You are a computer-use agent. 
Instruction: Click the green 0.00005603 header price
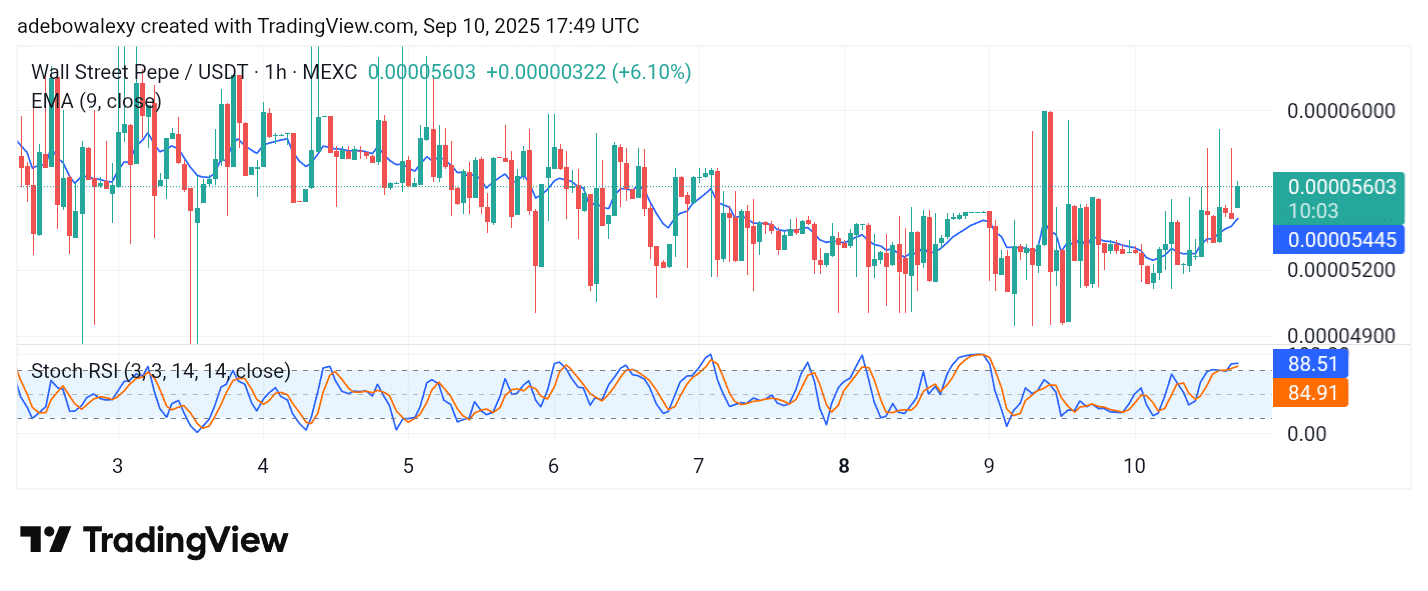[x=422, y=72]
